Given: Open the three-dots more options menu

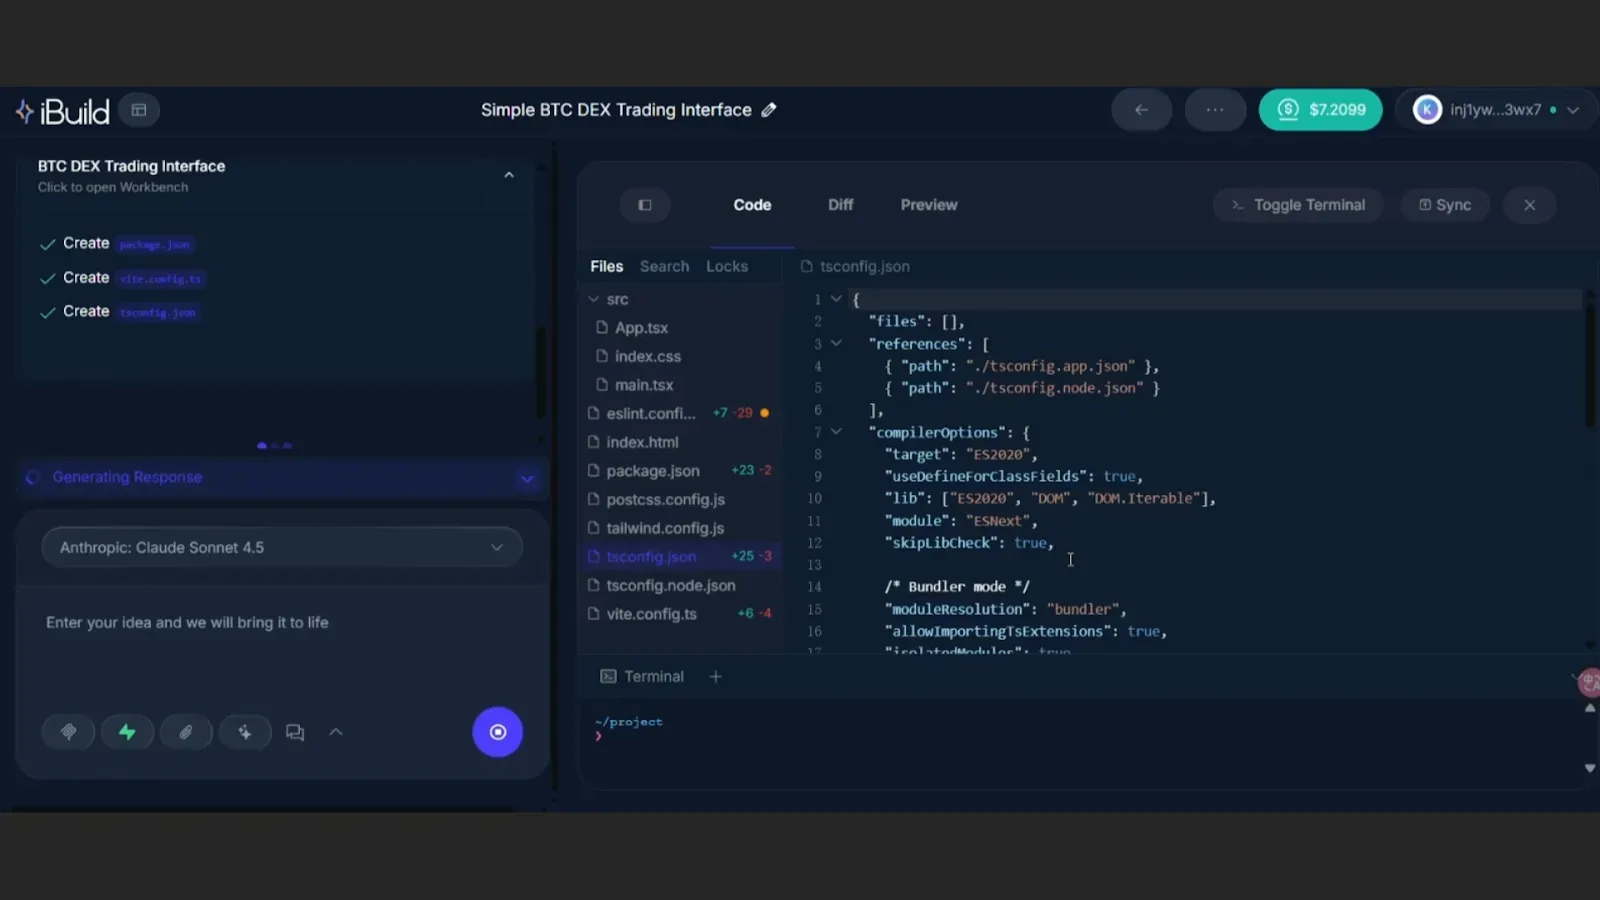Looking at the screenshot, I should pos(1215,110).
